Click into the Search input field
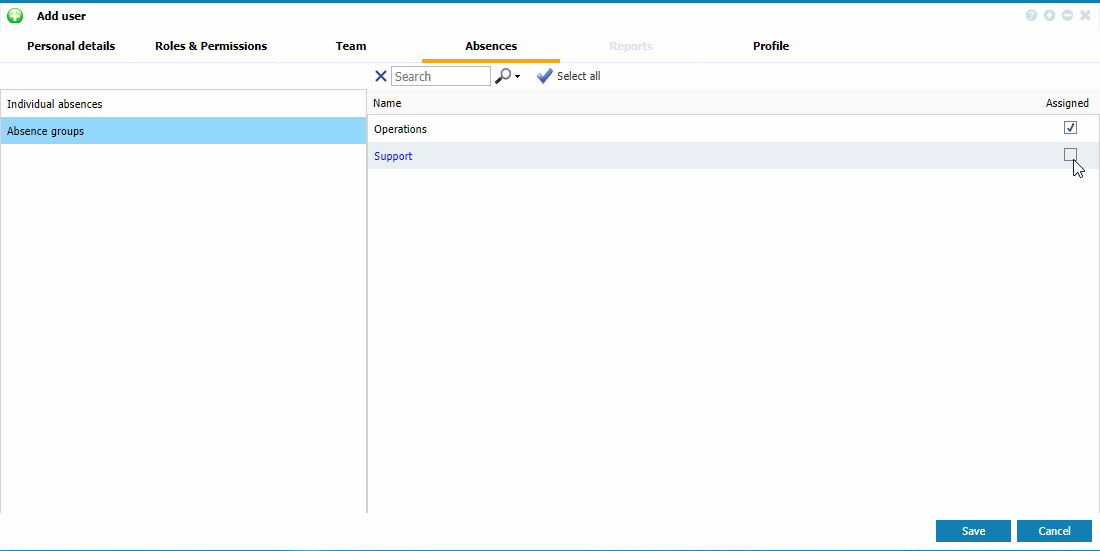1100x551 pixels. point(441,76)
